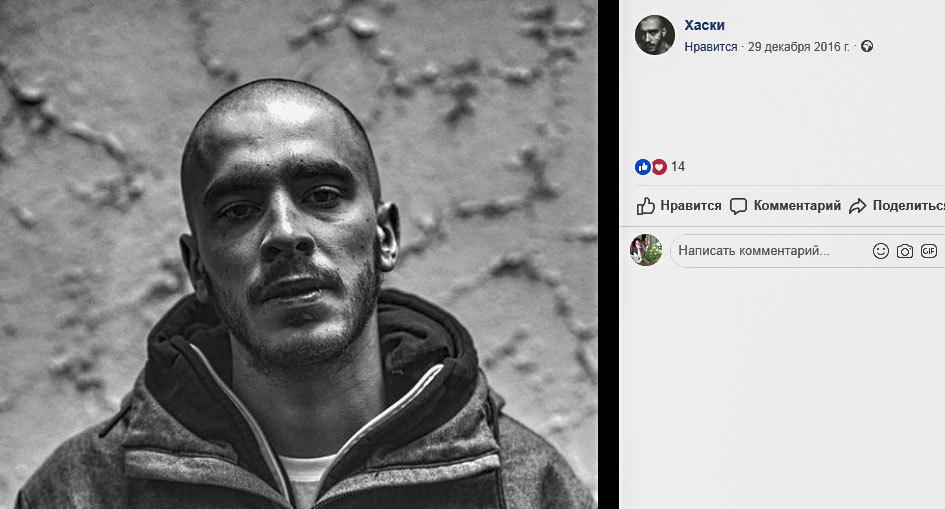Viewport: 945px width, 509px height.
Task: Click the black-and-white portrait photo
Action: coord(299,254)
